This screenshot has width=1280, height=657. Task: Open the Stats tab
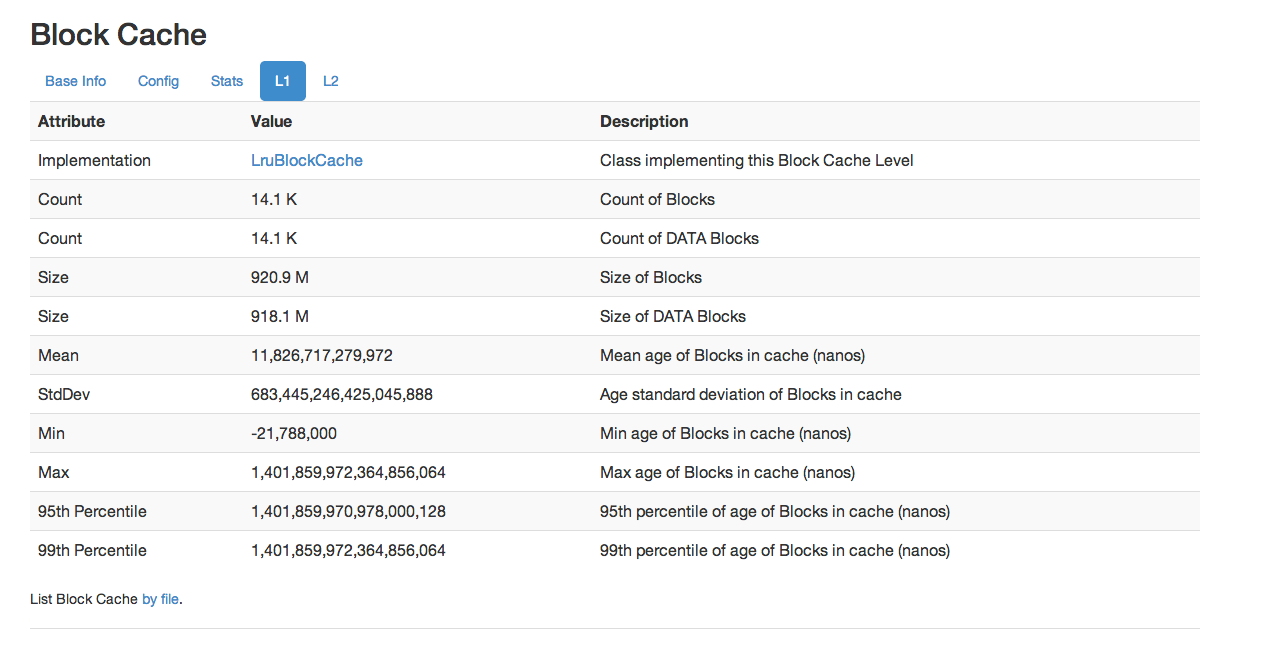pos(227,81)
